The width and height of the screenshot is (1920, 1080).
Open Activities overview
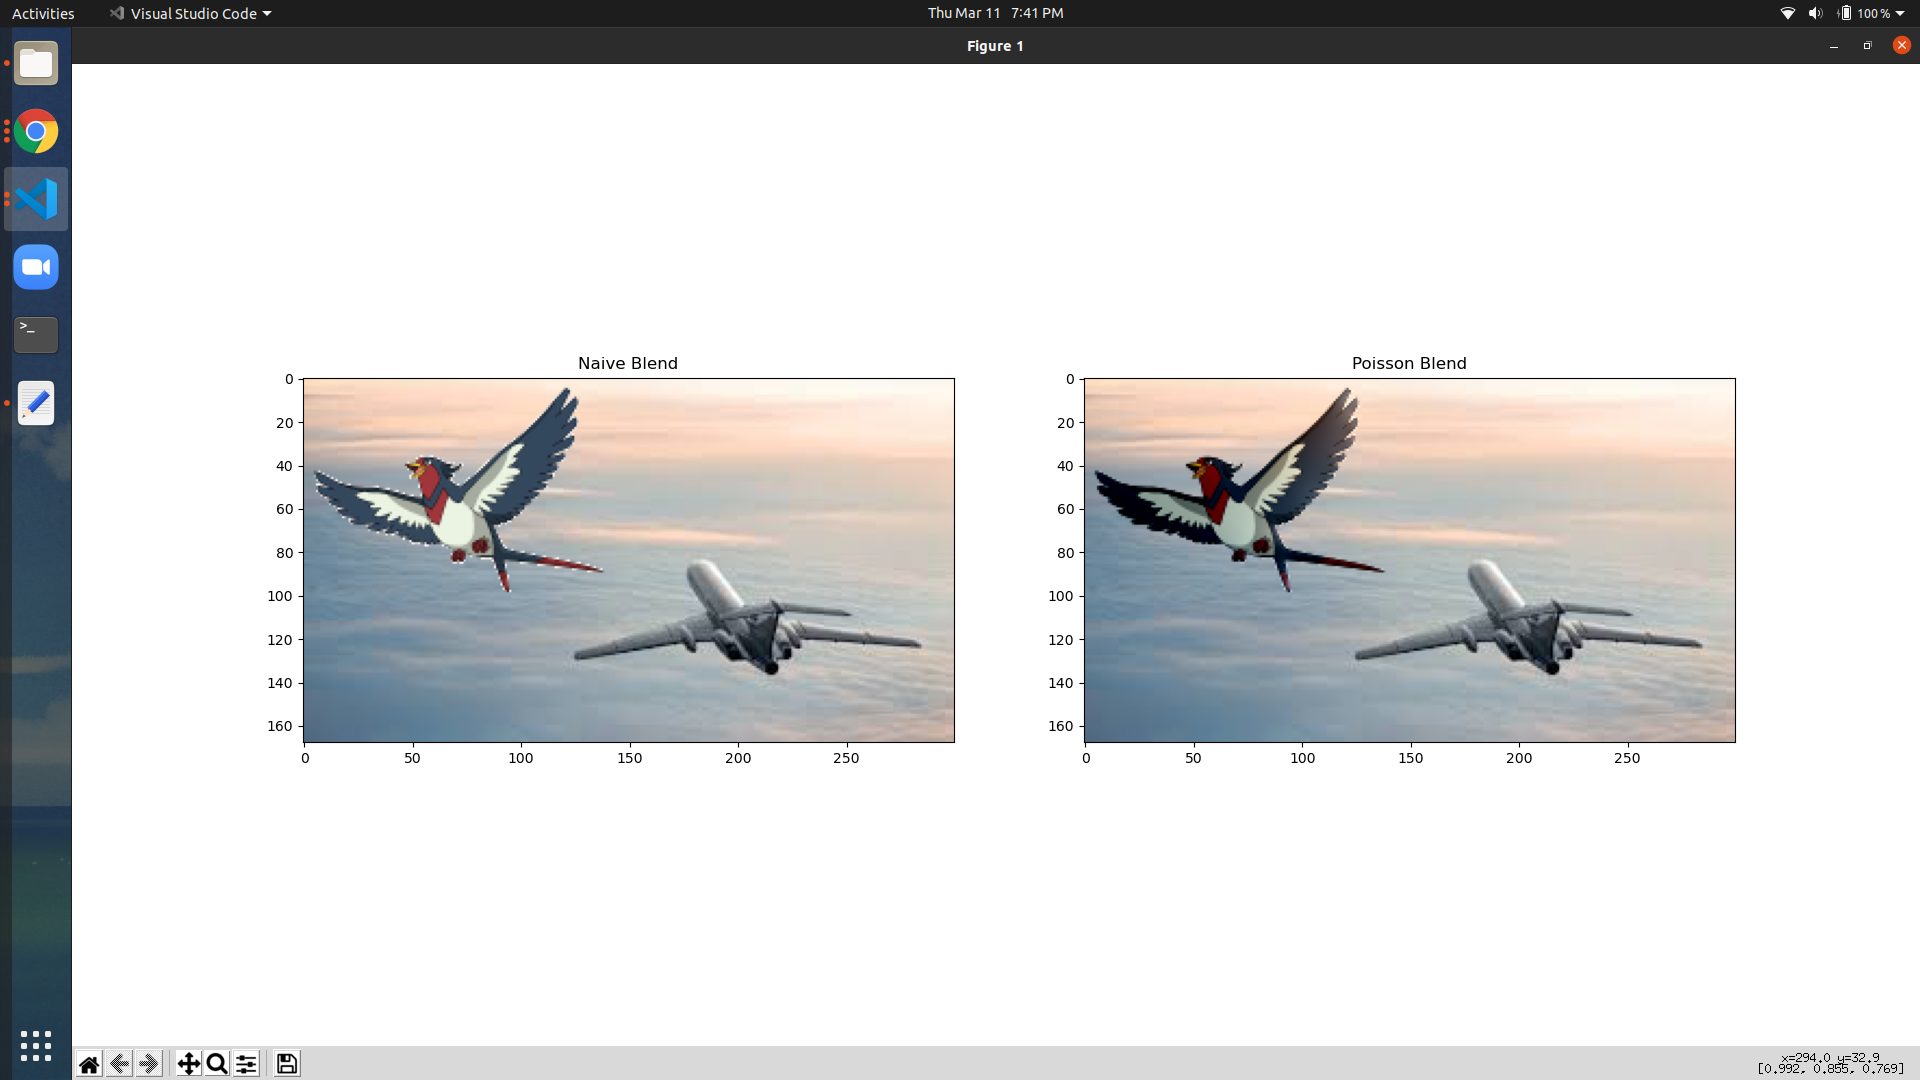tap(43, 13)
